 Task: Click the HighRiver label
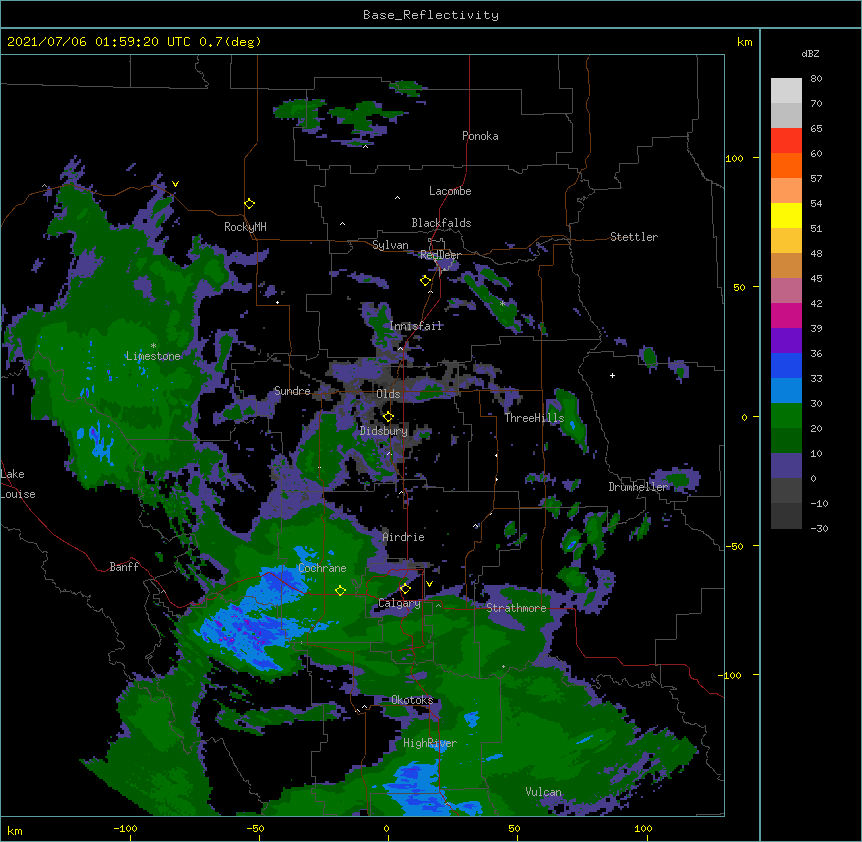(x=430, y=743)
